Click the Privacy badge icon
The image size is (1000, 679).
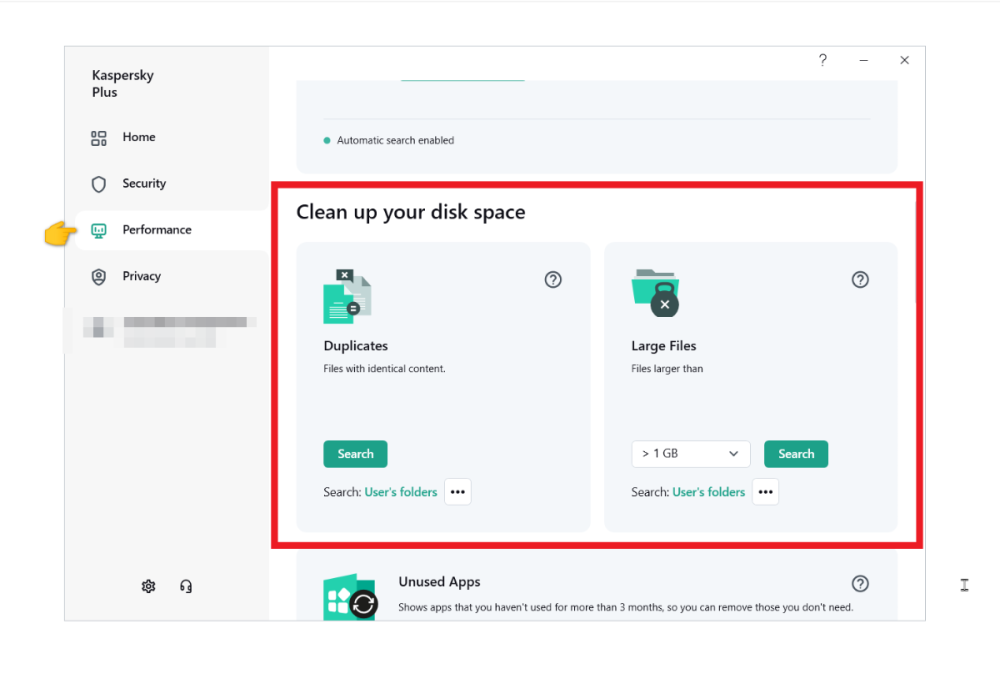[98, 277]
